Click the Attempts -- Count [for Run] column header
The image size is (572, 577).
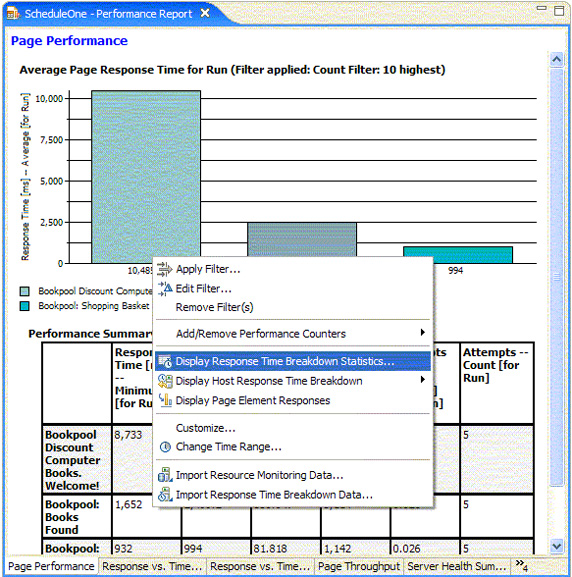tap(497, 383)
